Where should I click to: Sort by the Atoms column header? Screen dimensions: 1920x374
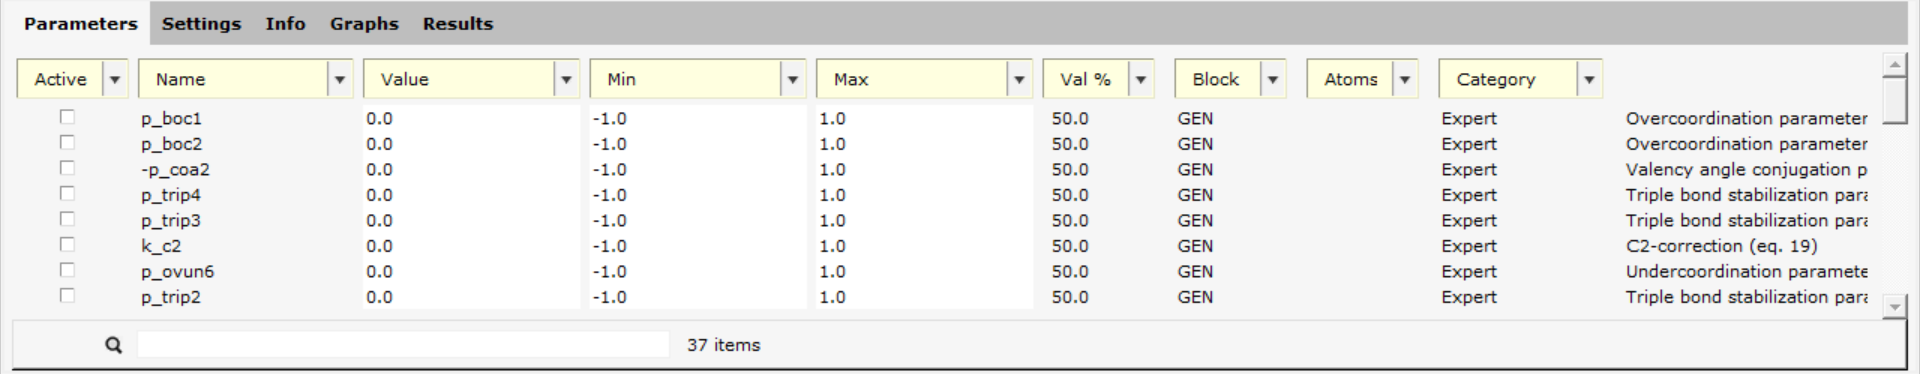[x=1350, y=79]
